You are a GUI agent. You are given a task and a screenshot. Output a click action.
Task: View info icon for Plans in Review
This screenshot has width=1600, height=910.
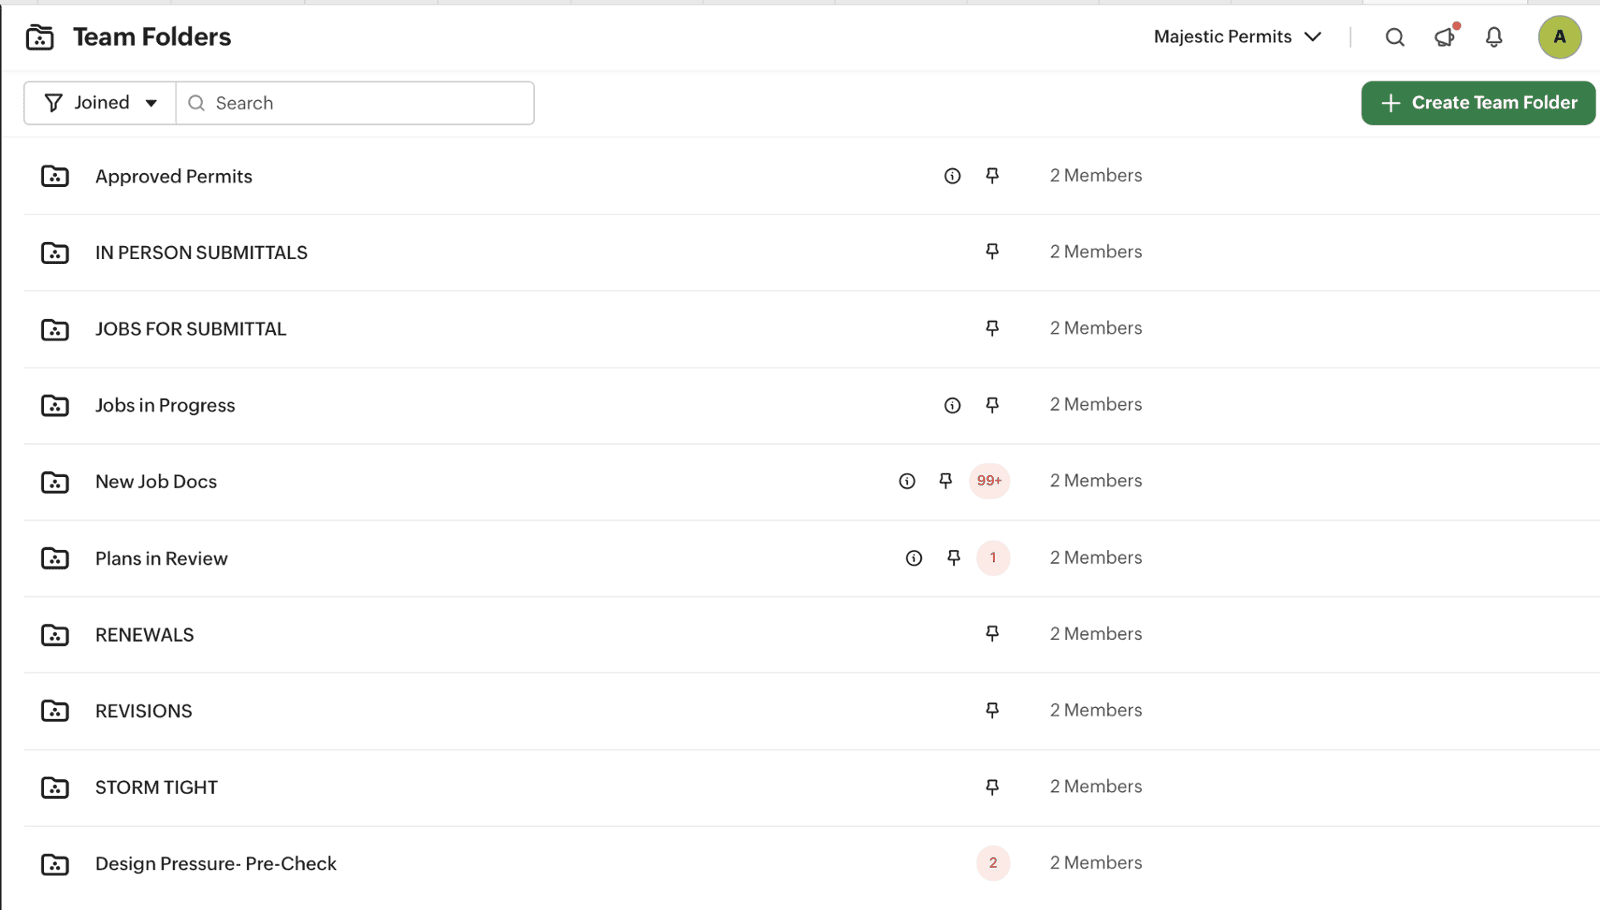click(914, 558)
